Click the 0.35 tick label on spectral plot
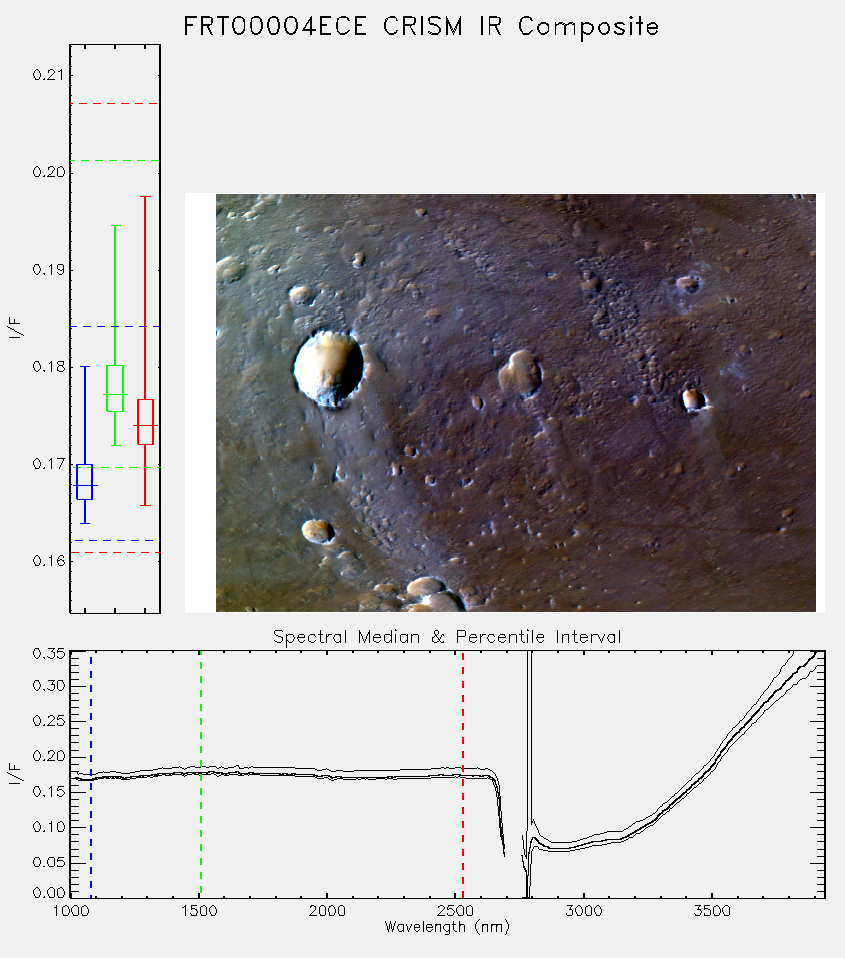This screenshot has width=845, height=958. pyautogui.click(x=48, y=654)
